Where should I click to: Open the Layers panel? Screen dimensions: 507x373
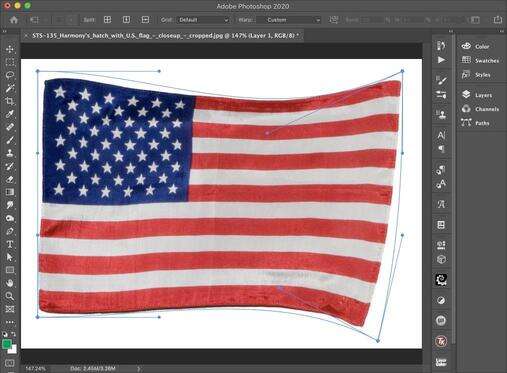(480, 95)
